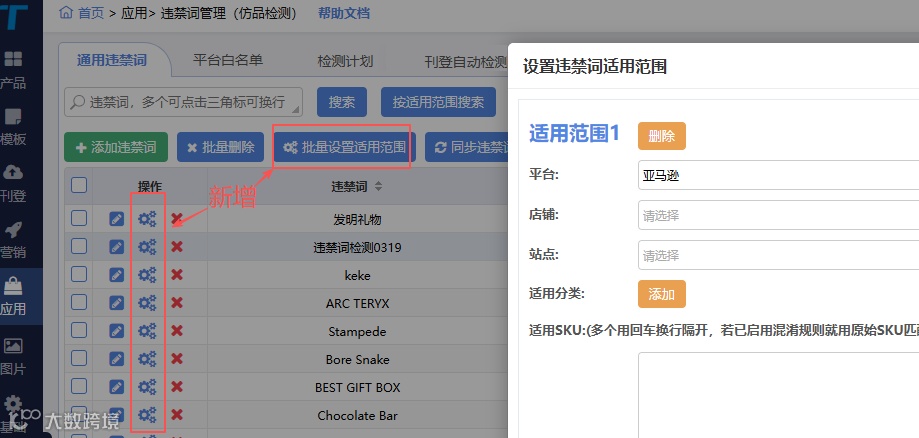Open scope settings gear for Stampede

pos(147,331)
